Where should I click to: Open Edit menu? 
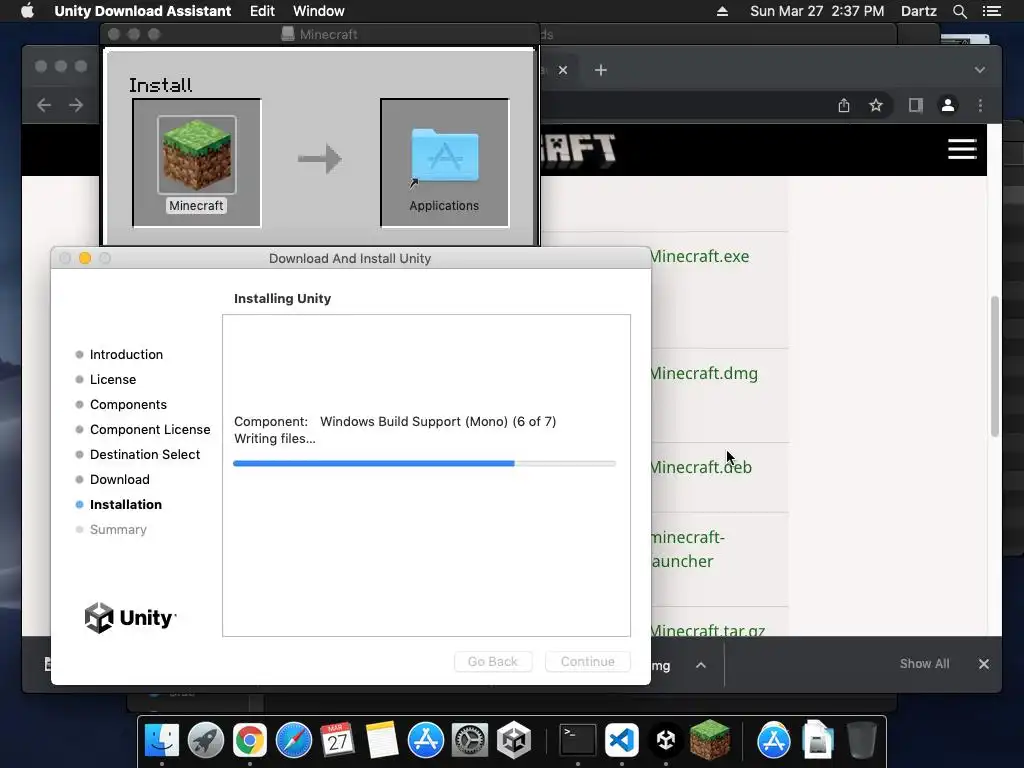[x=262, y=11]
